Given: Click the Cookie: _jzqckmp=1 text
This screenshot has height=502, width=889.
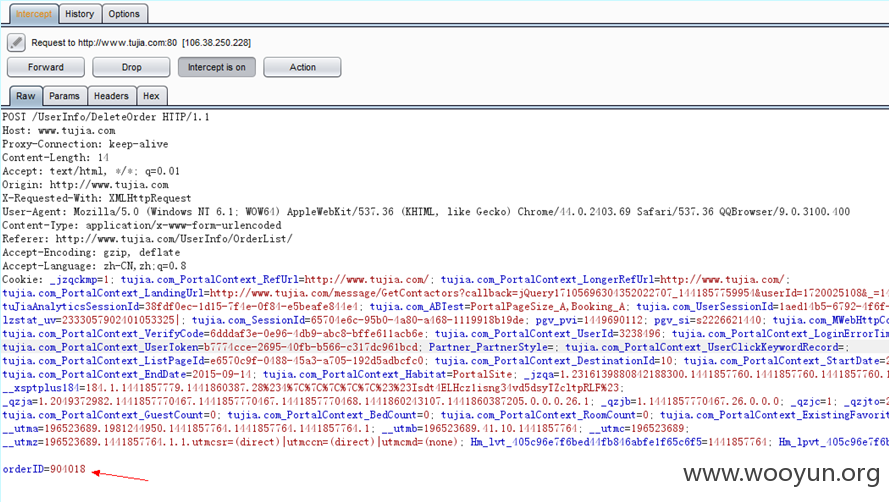Looking at the screenshot, I should 58,280.
